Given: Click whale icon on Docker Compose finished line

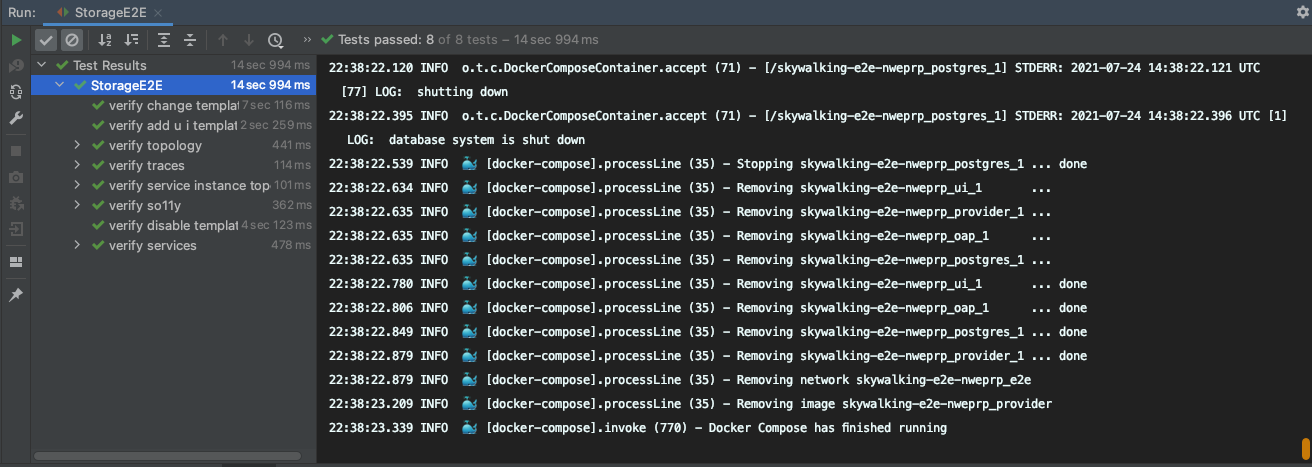Looking at the screenshot, I should [469, 428].
